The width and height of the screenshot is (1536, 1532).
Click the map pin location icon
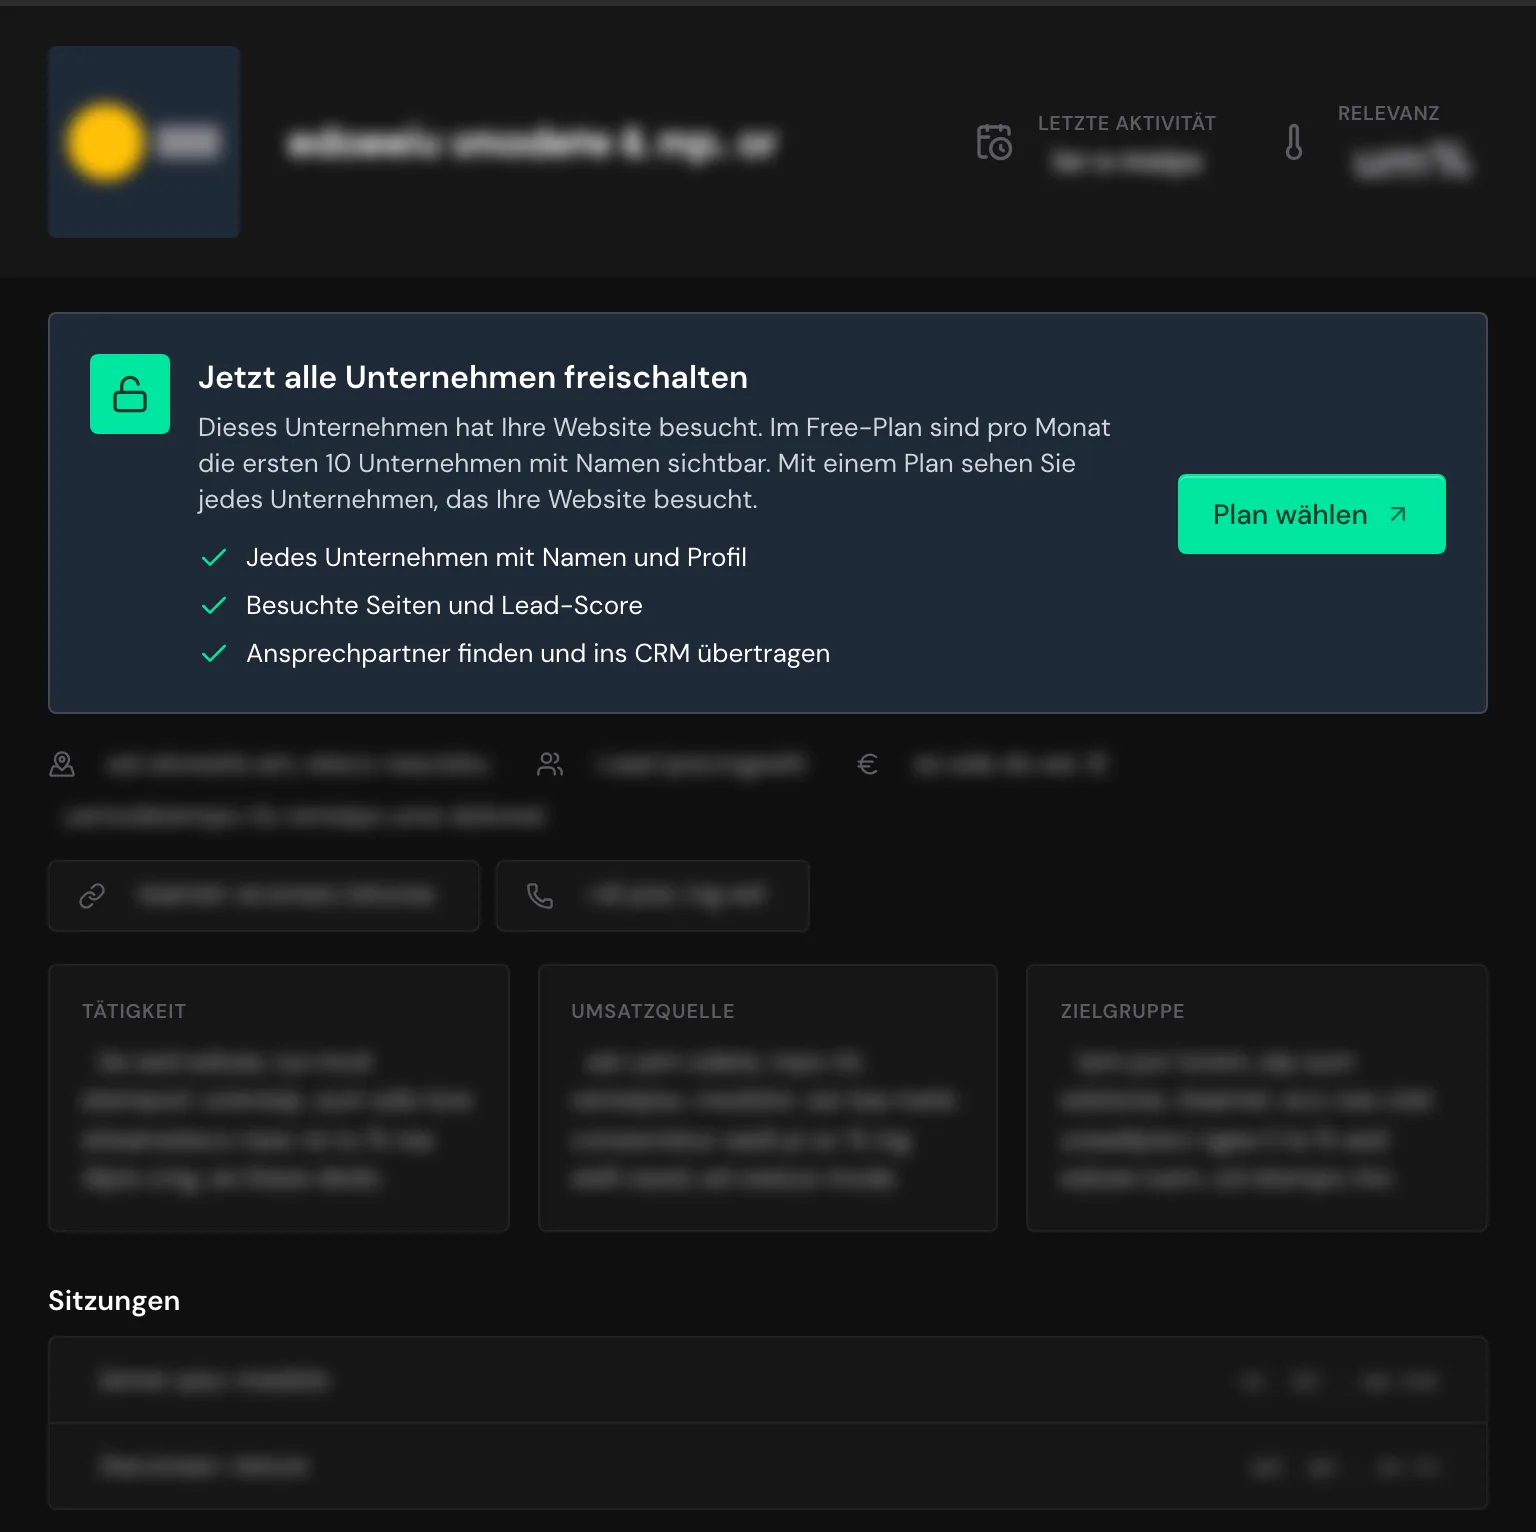point(62,765)
